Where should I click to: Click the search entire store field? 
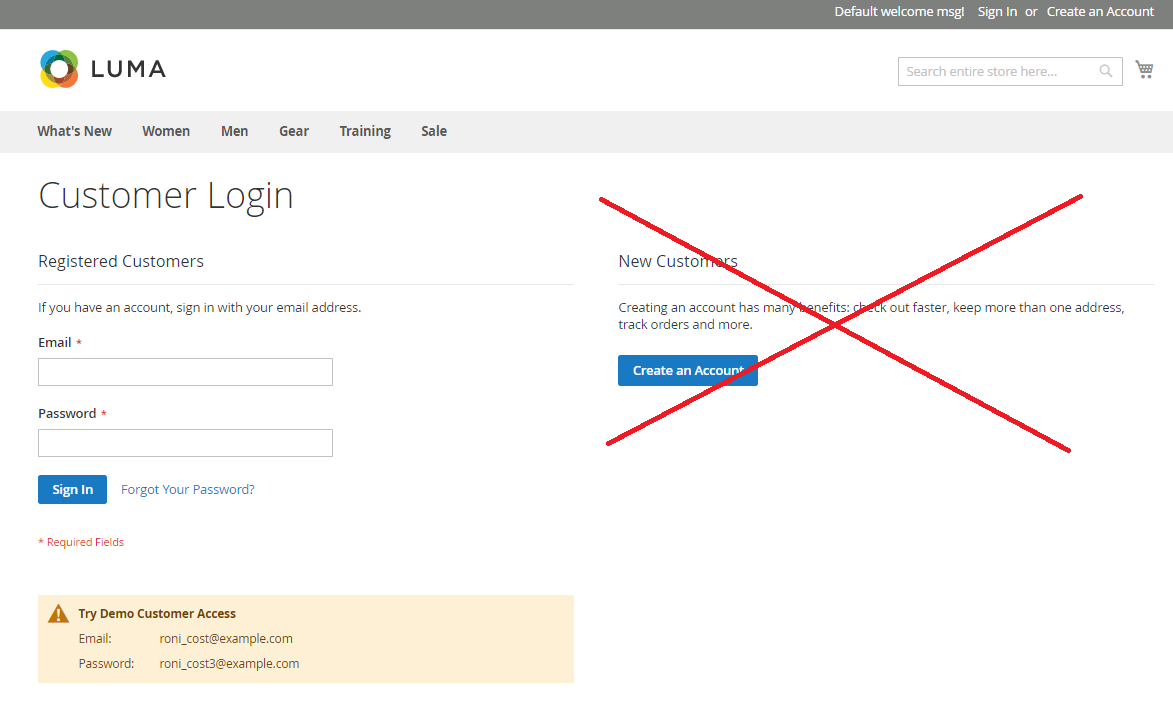coord(995,72)
